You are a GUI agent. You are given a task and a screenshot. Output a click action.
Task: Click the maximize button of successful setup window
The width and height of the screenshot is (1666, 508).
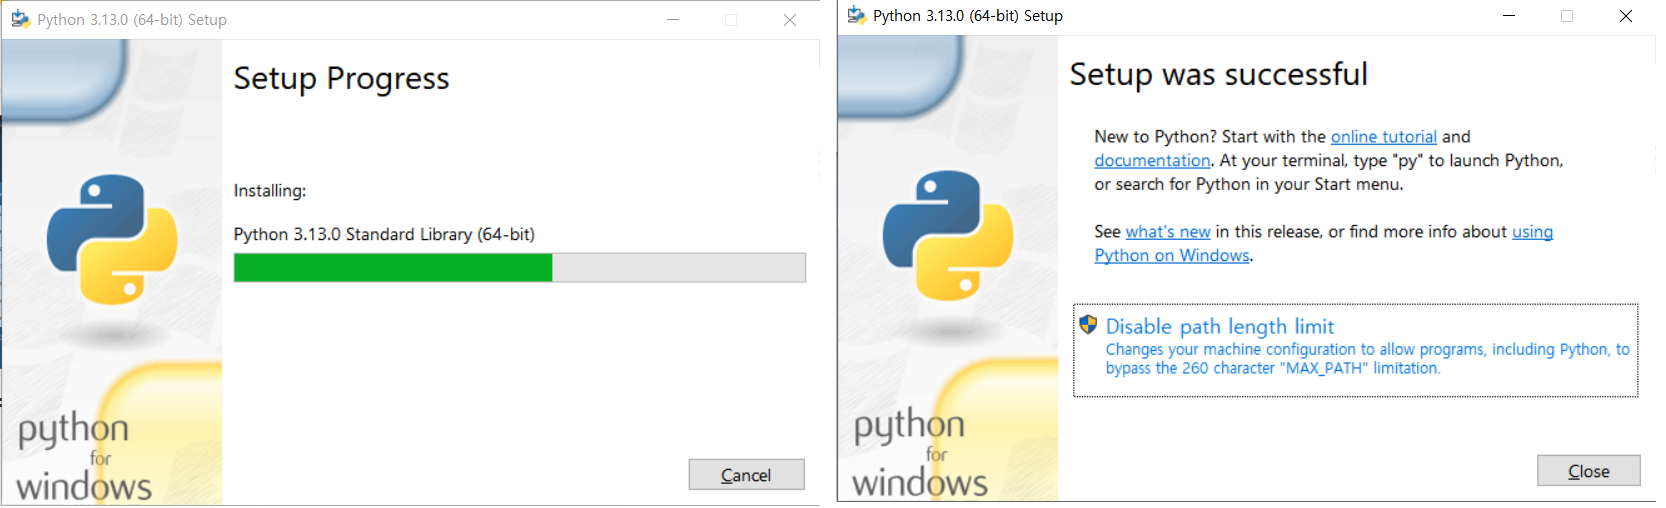1567,16
